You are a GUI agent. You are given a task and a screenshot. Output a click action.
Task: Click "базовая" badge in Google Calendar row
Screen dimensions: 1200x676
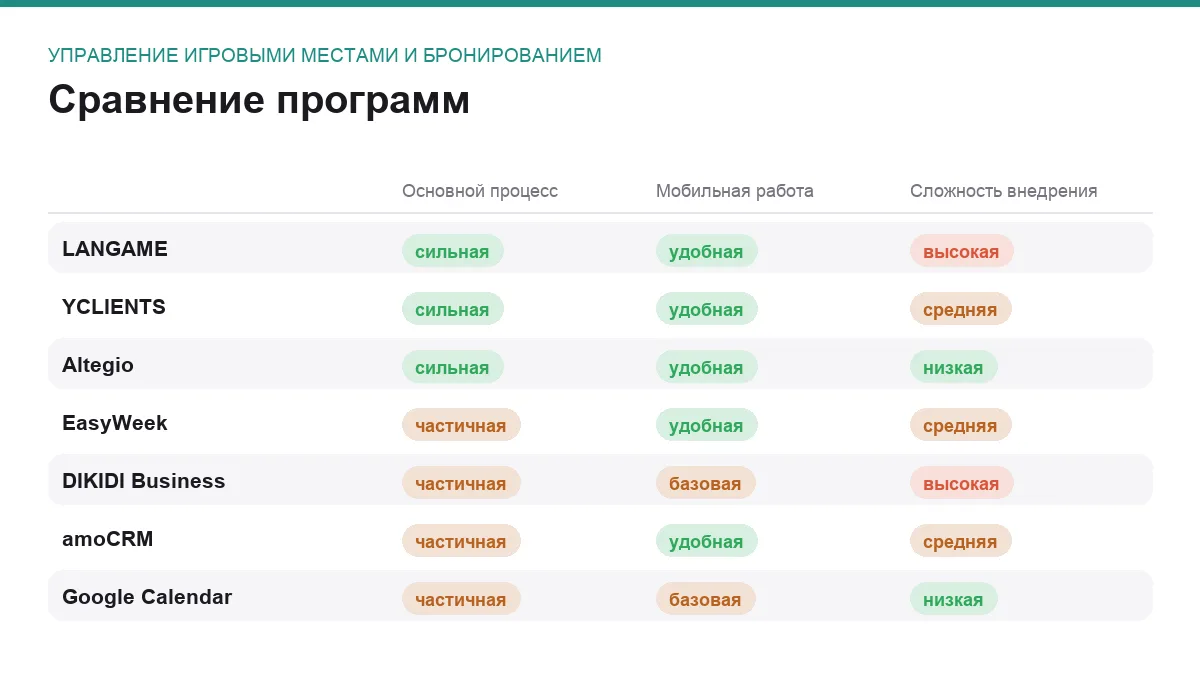(x=706, y=599)
